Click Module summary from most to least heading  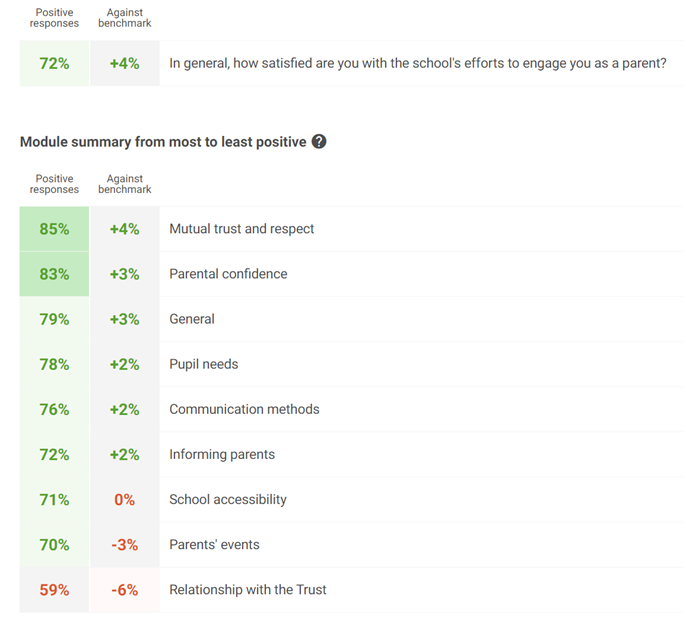pos(163,142)
